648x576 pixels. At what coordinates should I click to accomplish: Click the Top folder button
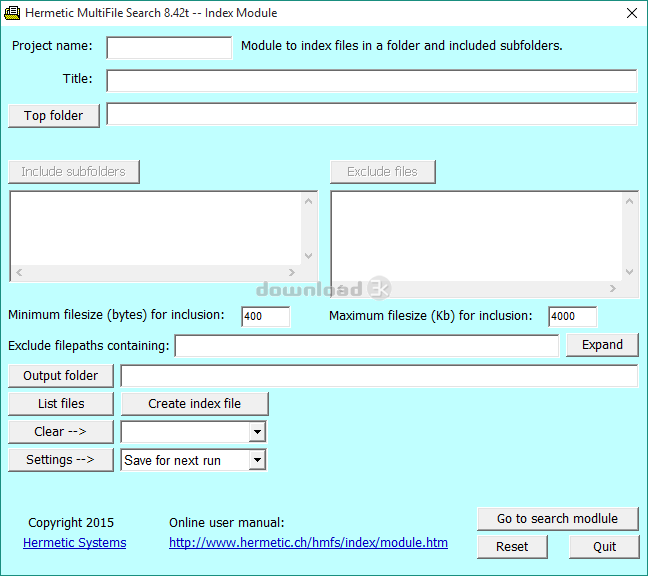tap(54, 116)
